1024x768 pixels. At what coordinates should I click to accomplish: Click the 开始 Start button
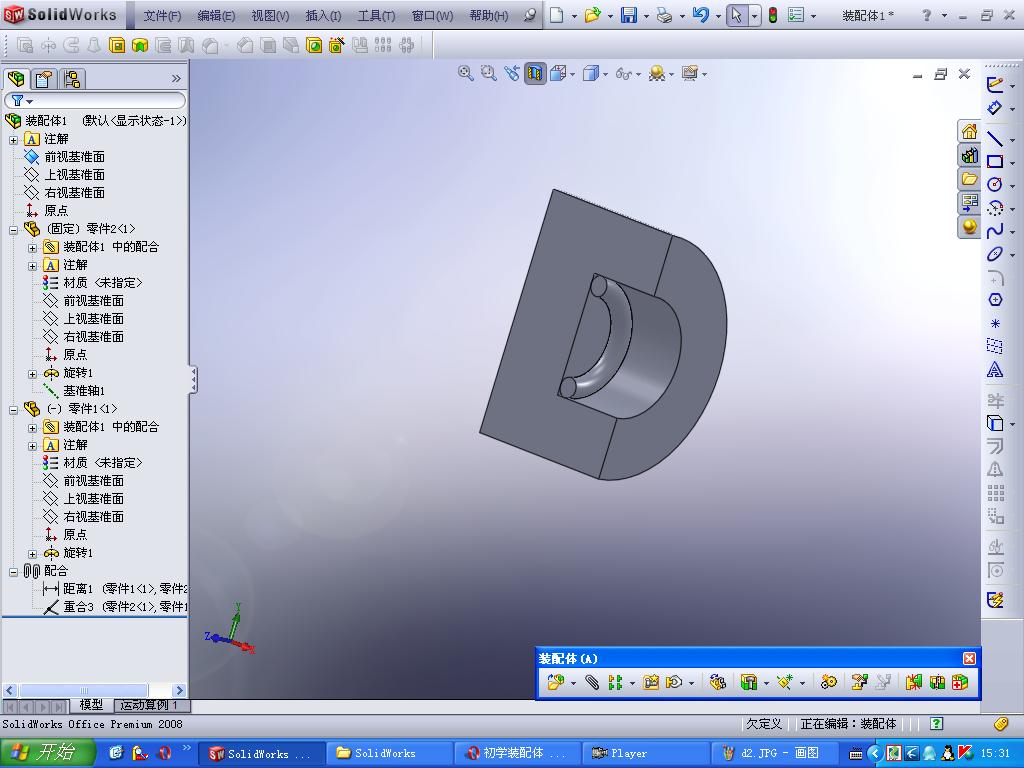coord(47,753)
